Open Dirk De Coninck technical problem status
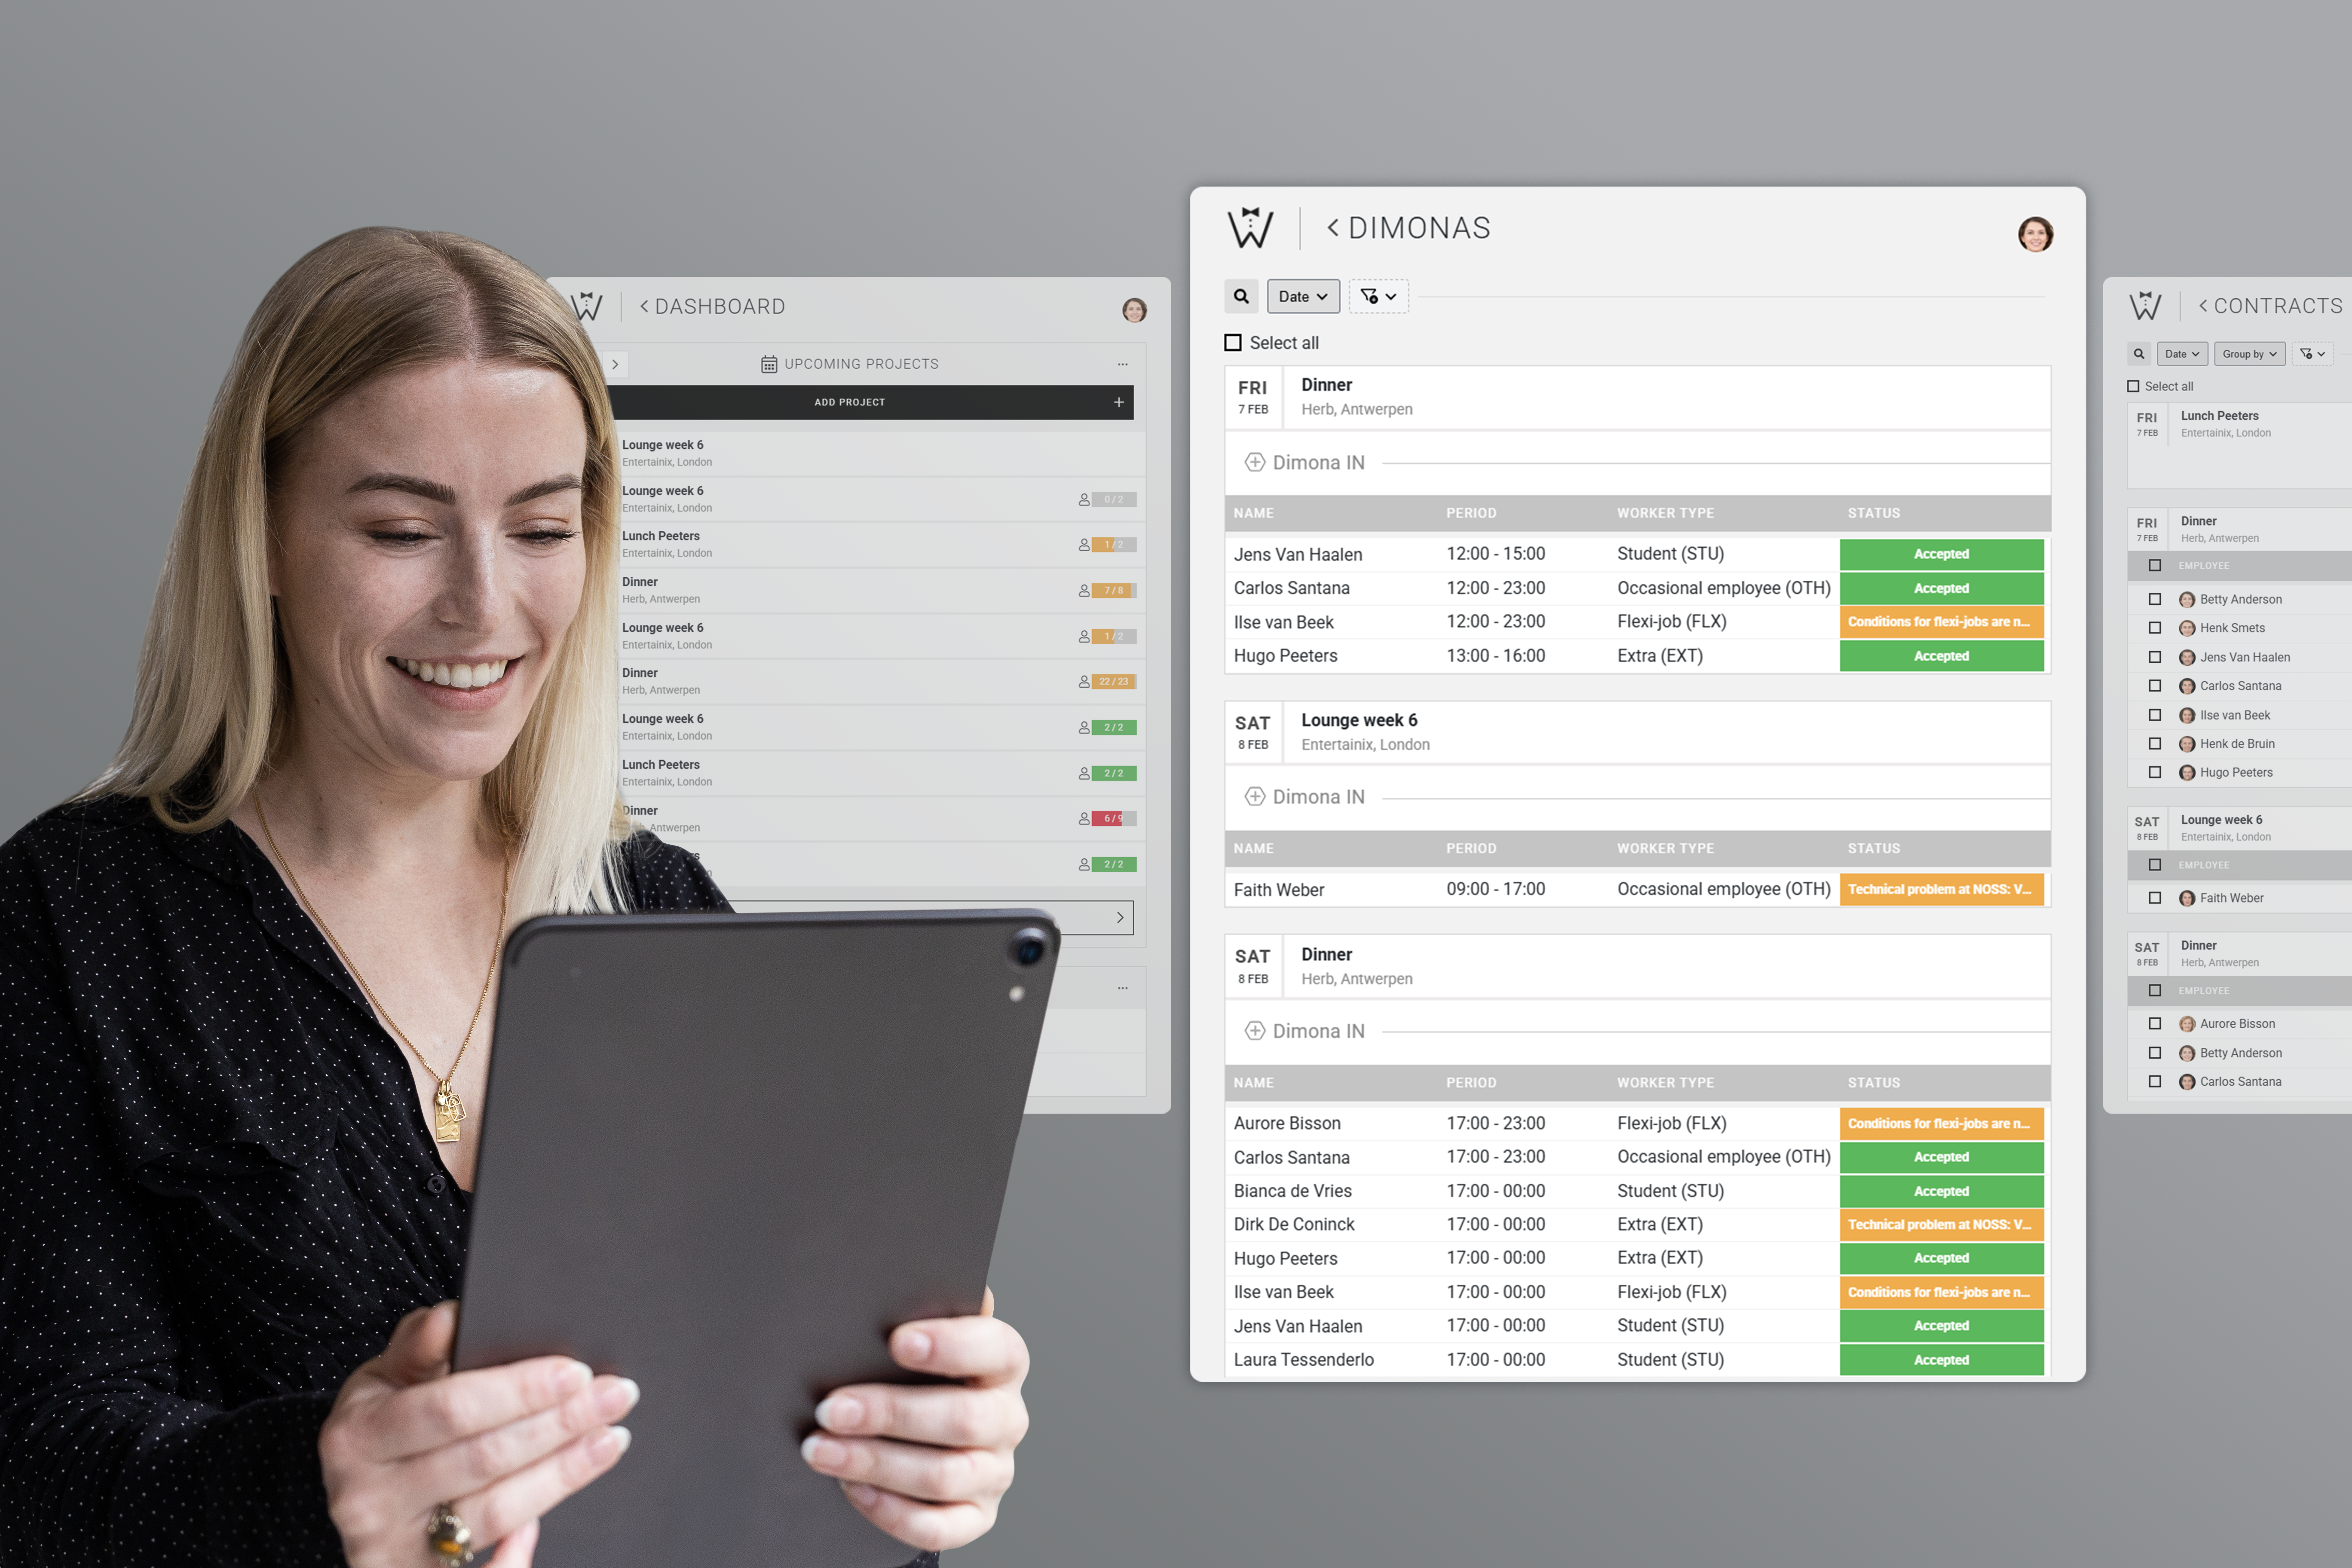 pos(1941,1224)
